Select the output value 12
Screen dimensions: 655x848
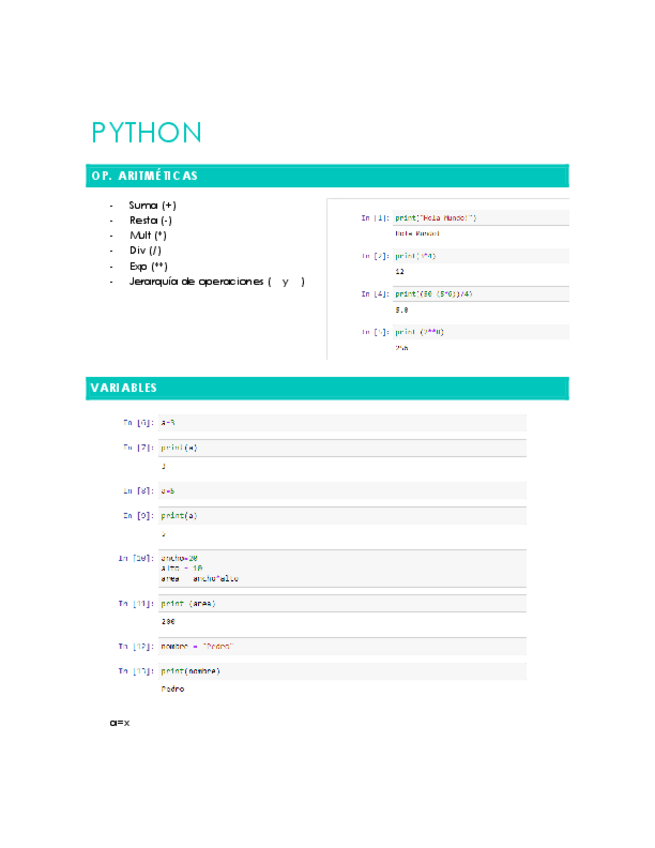pyautogui.click(x=400, y=271)
